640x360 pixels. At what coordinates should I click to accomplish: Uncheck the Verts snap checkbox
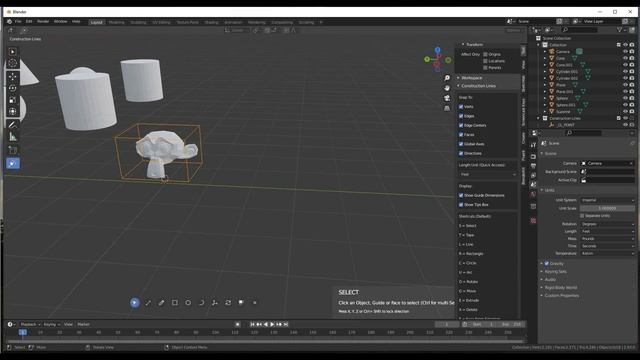tap(461, 107)
